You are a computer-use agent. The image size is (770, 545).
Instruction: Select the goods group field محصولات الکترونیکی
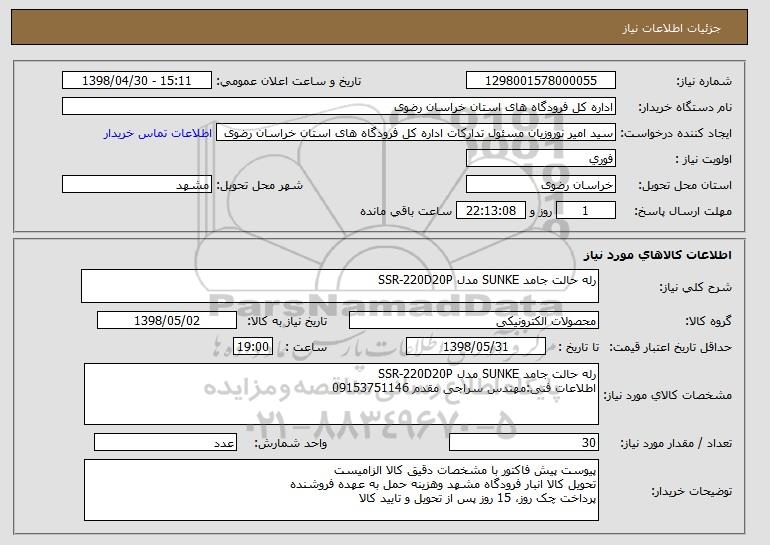coord(474,321)
